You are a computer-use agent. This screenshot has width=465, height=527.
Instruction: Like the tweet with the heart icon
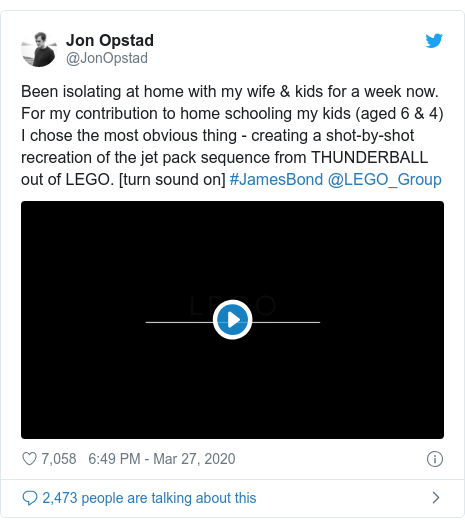point(29,459)
